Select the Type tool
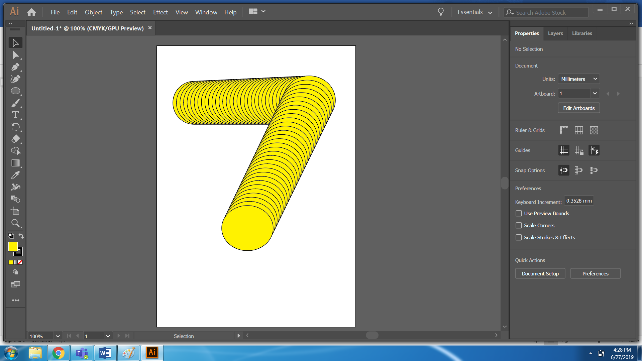This screenshot has width=642, height=361. tap(16, 115)
